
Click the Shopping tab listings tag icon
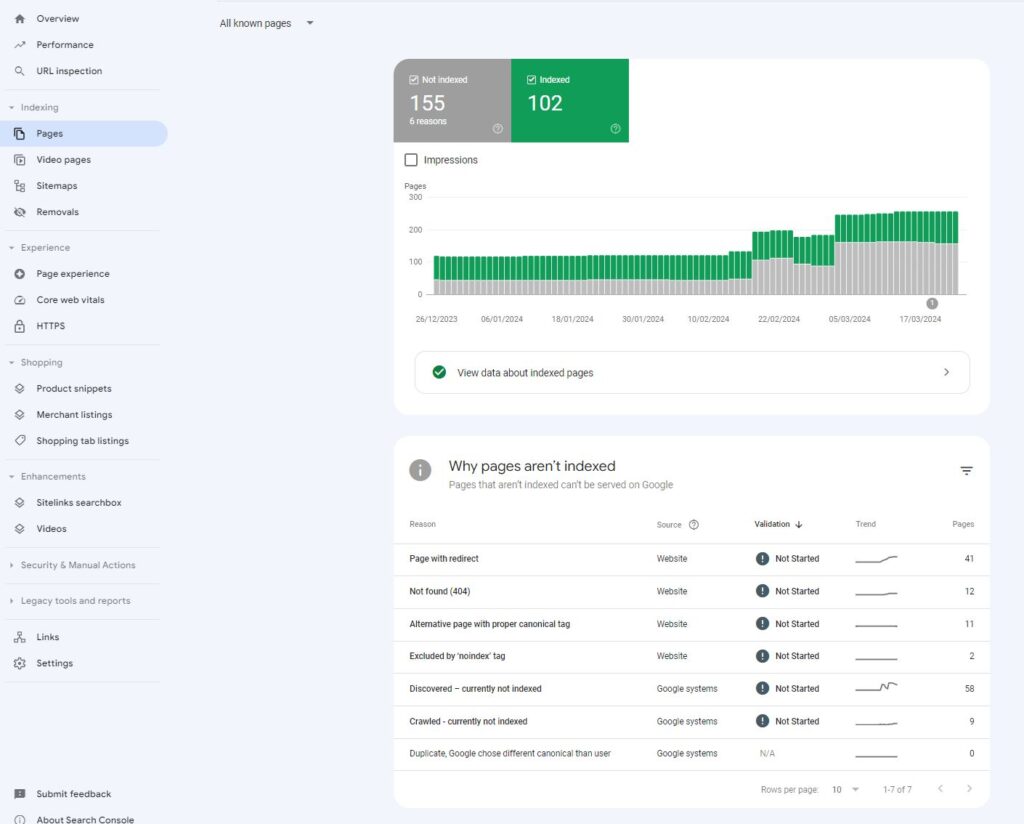click(20, 441)
